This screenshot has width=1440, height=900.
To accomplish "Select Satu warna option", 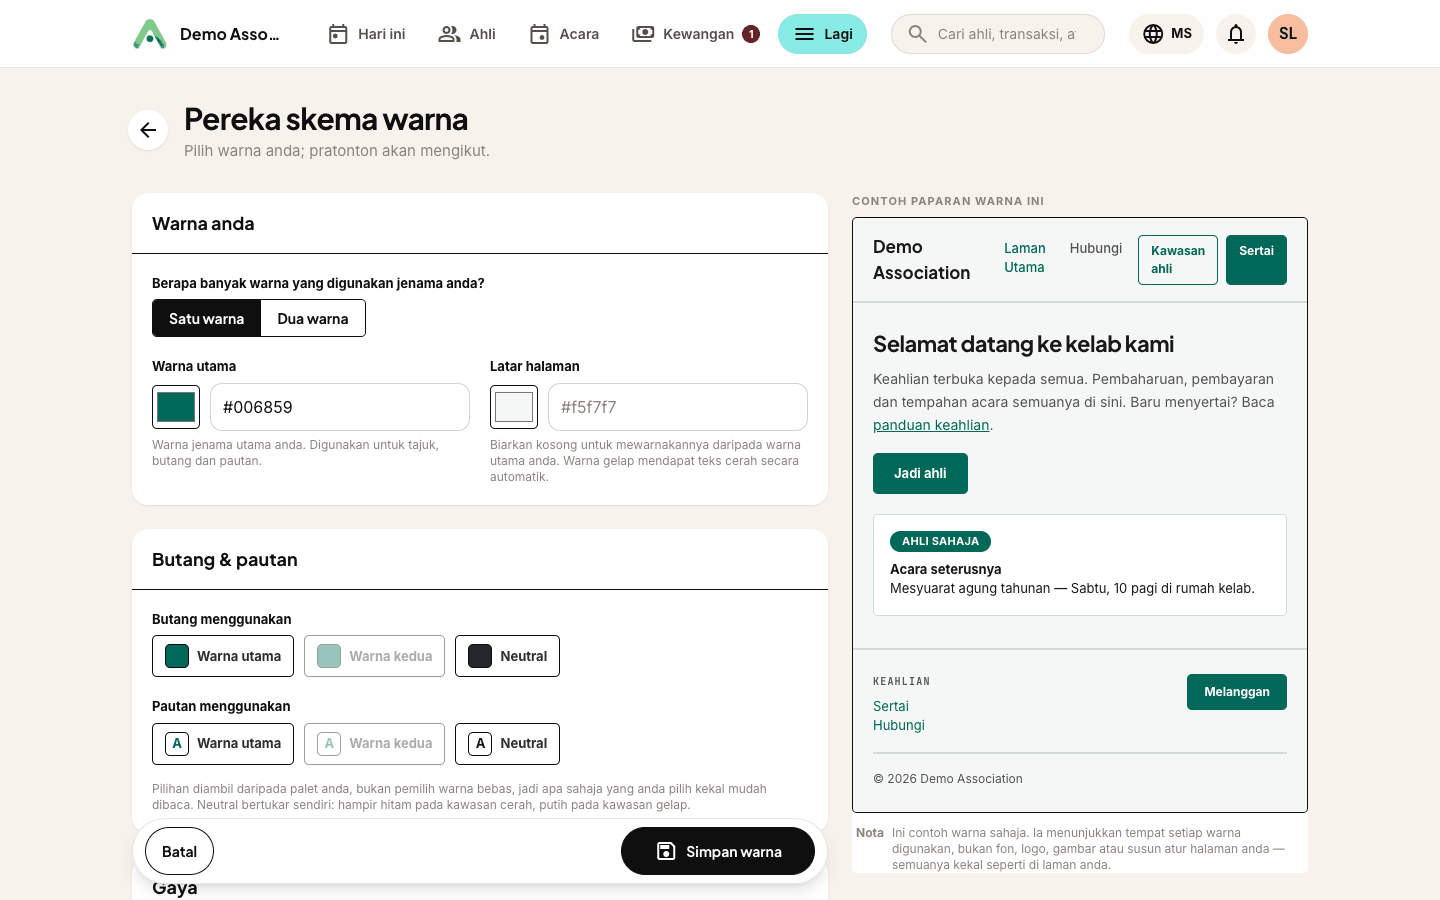I will (207, 318).
